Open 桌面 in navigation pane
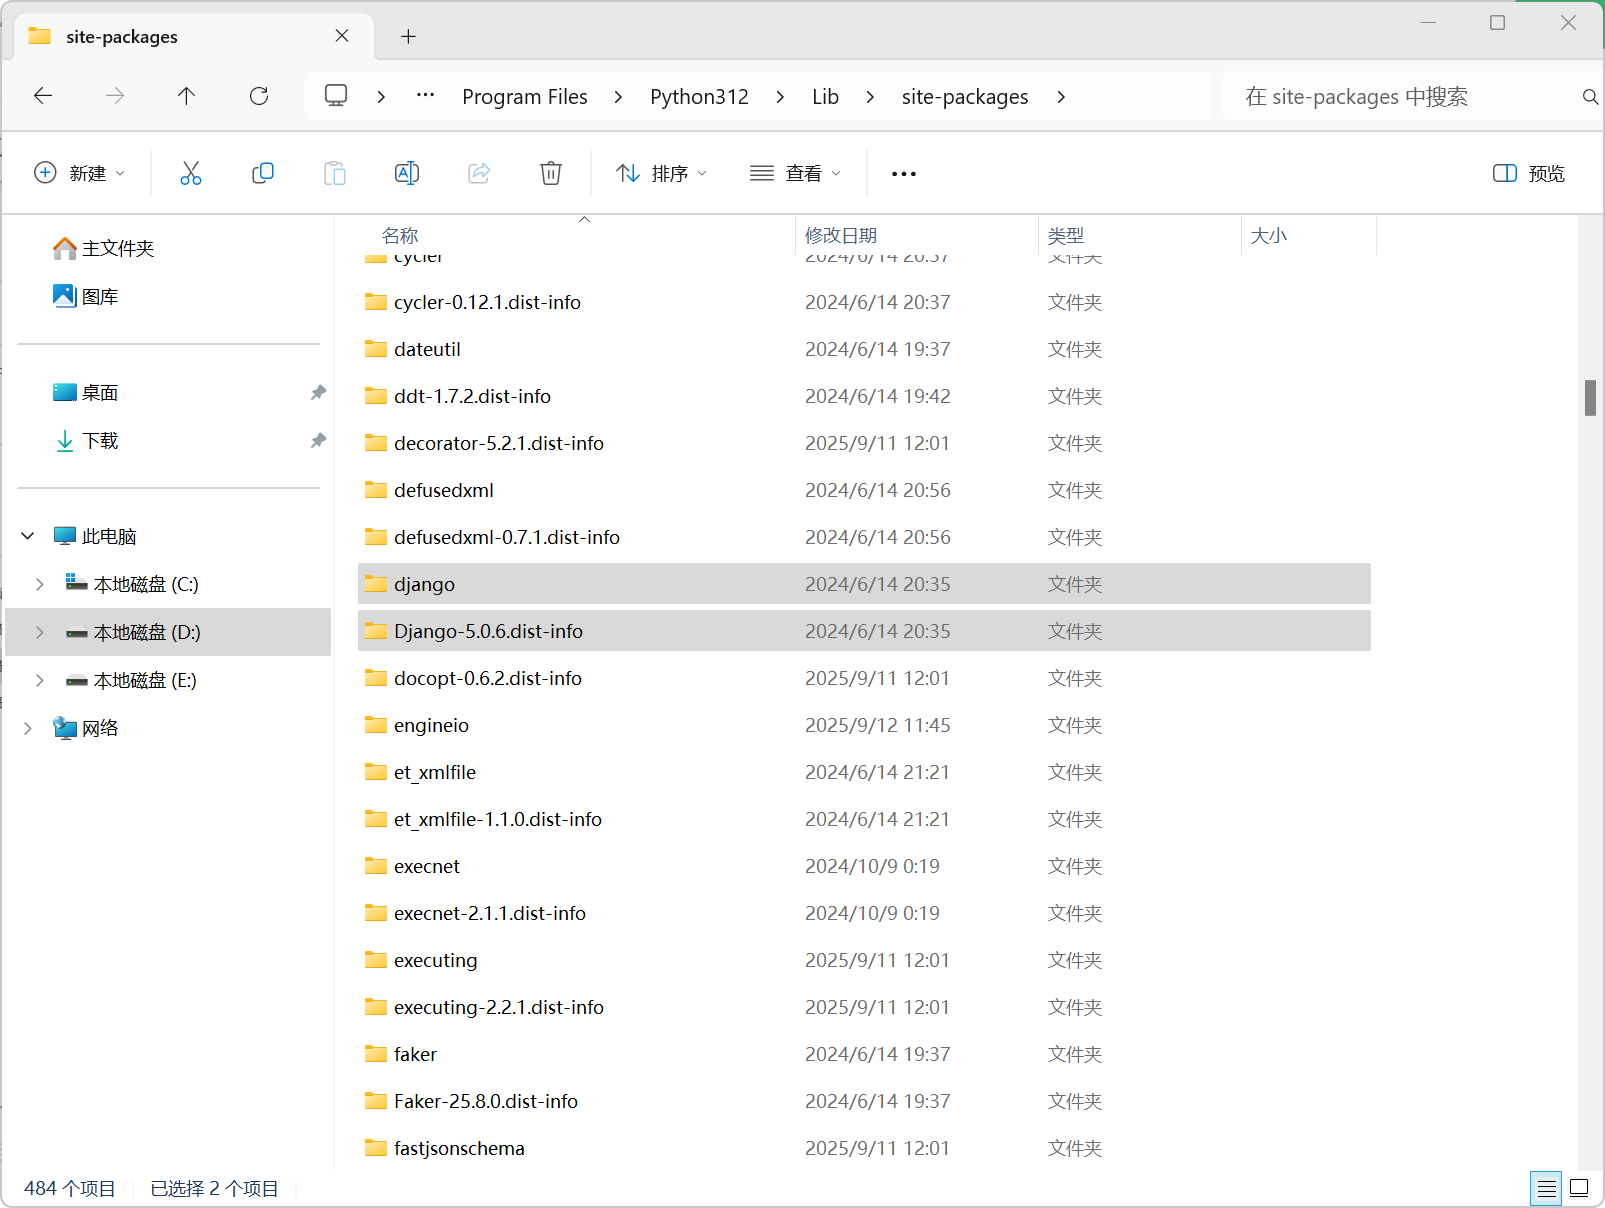The image size is (1605, 1208). 86,393
